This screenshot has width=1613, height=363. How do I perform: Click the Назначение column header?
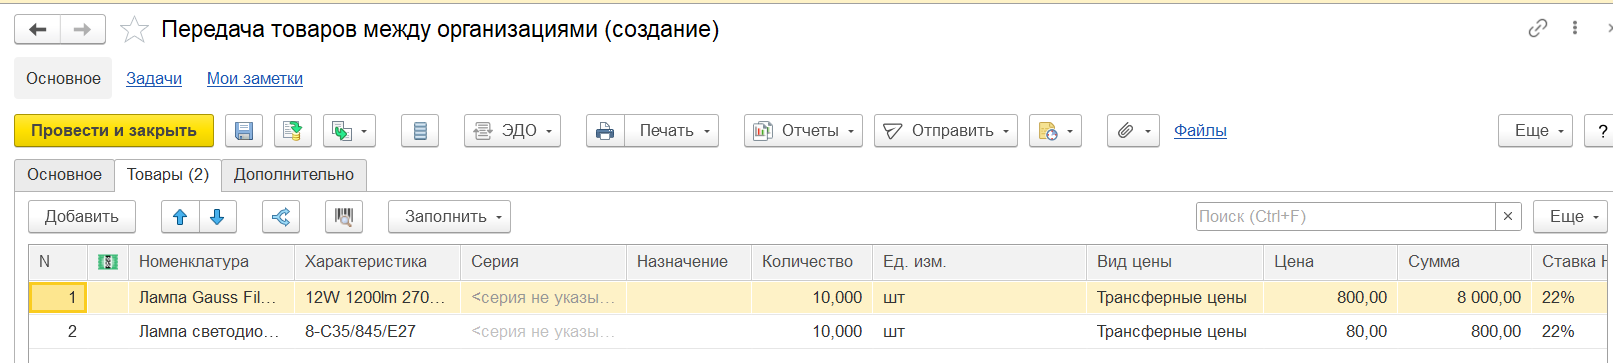tap(689, 262)
